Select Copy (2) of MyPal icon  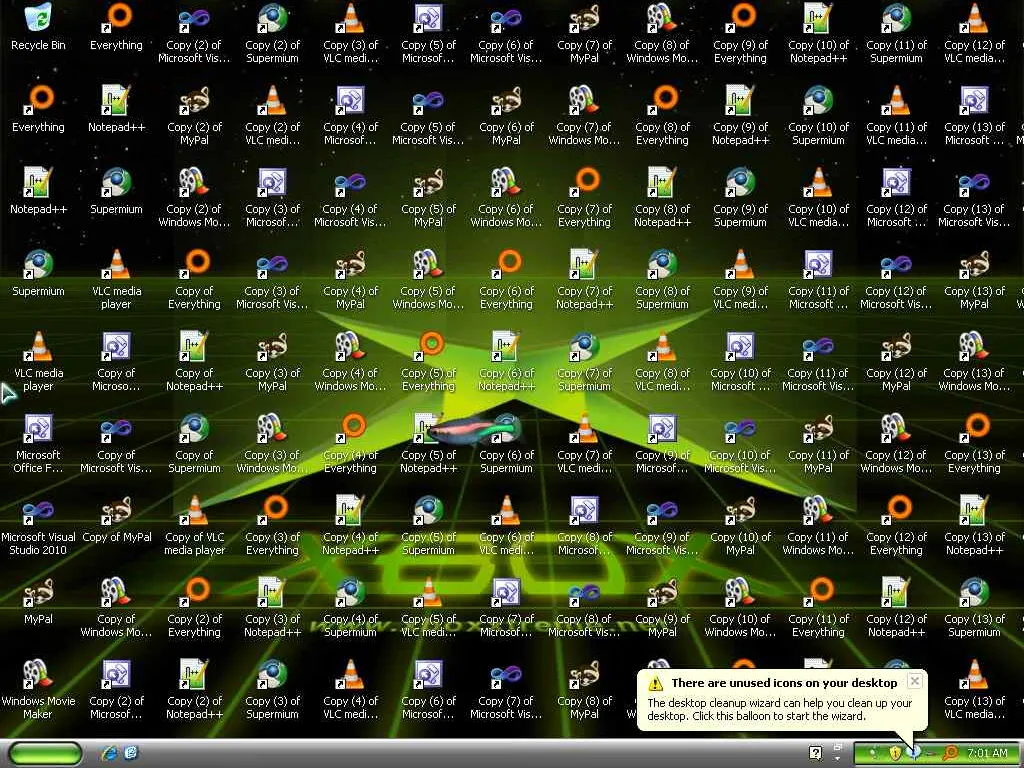195,115
